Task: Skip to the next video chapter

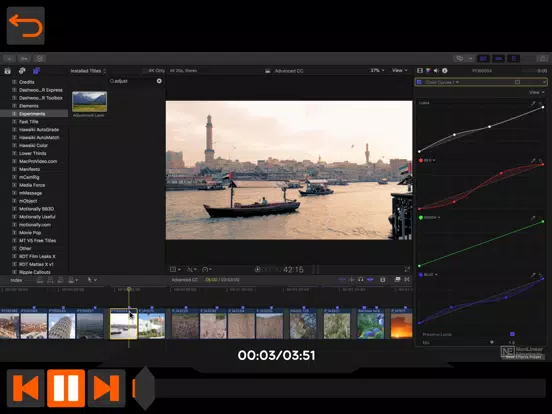Action: (107, 388)
